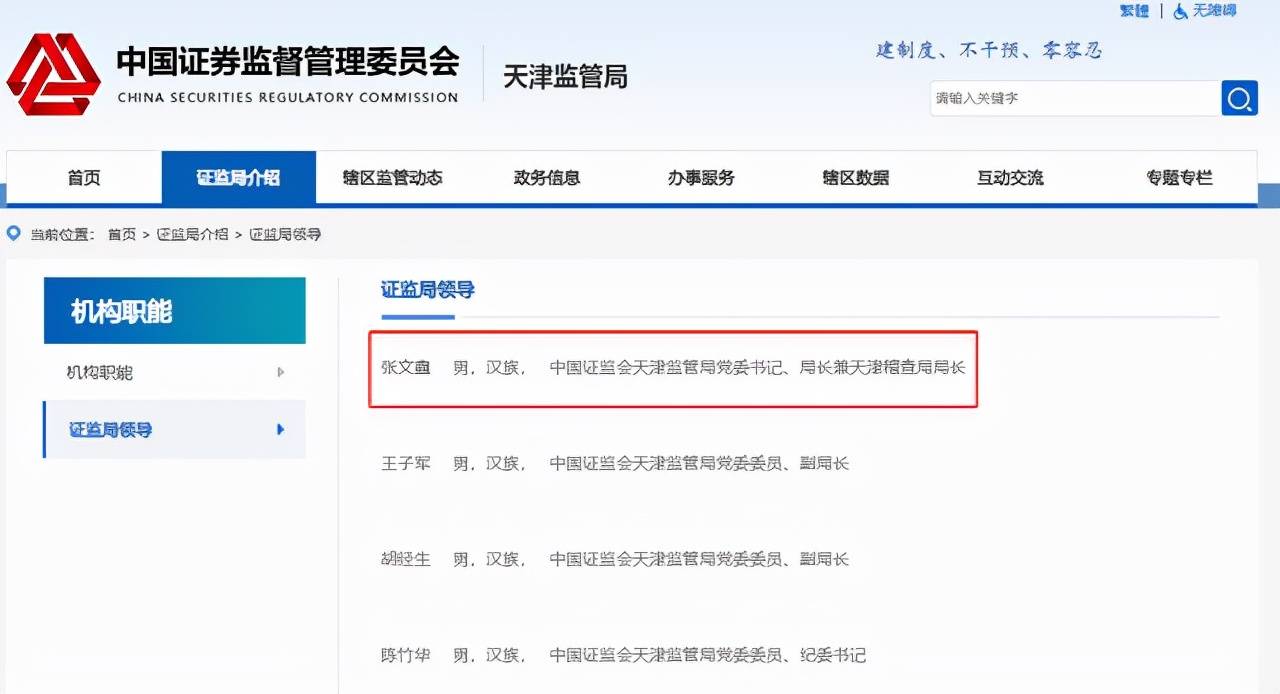Click the search keyword input field
Image resolution: width=1280 pixels, height=694 pixels.
pos(1075,98)
